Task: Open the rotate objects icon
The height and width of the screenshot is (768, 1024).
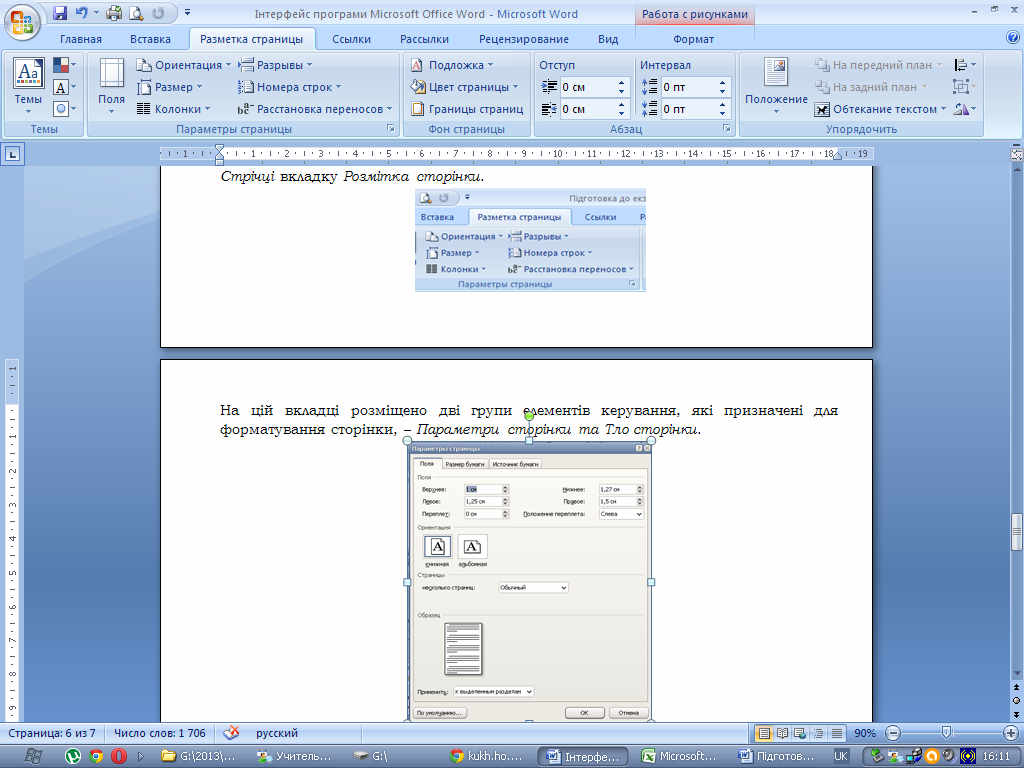Action: [x=965, y=109]
